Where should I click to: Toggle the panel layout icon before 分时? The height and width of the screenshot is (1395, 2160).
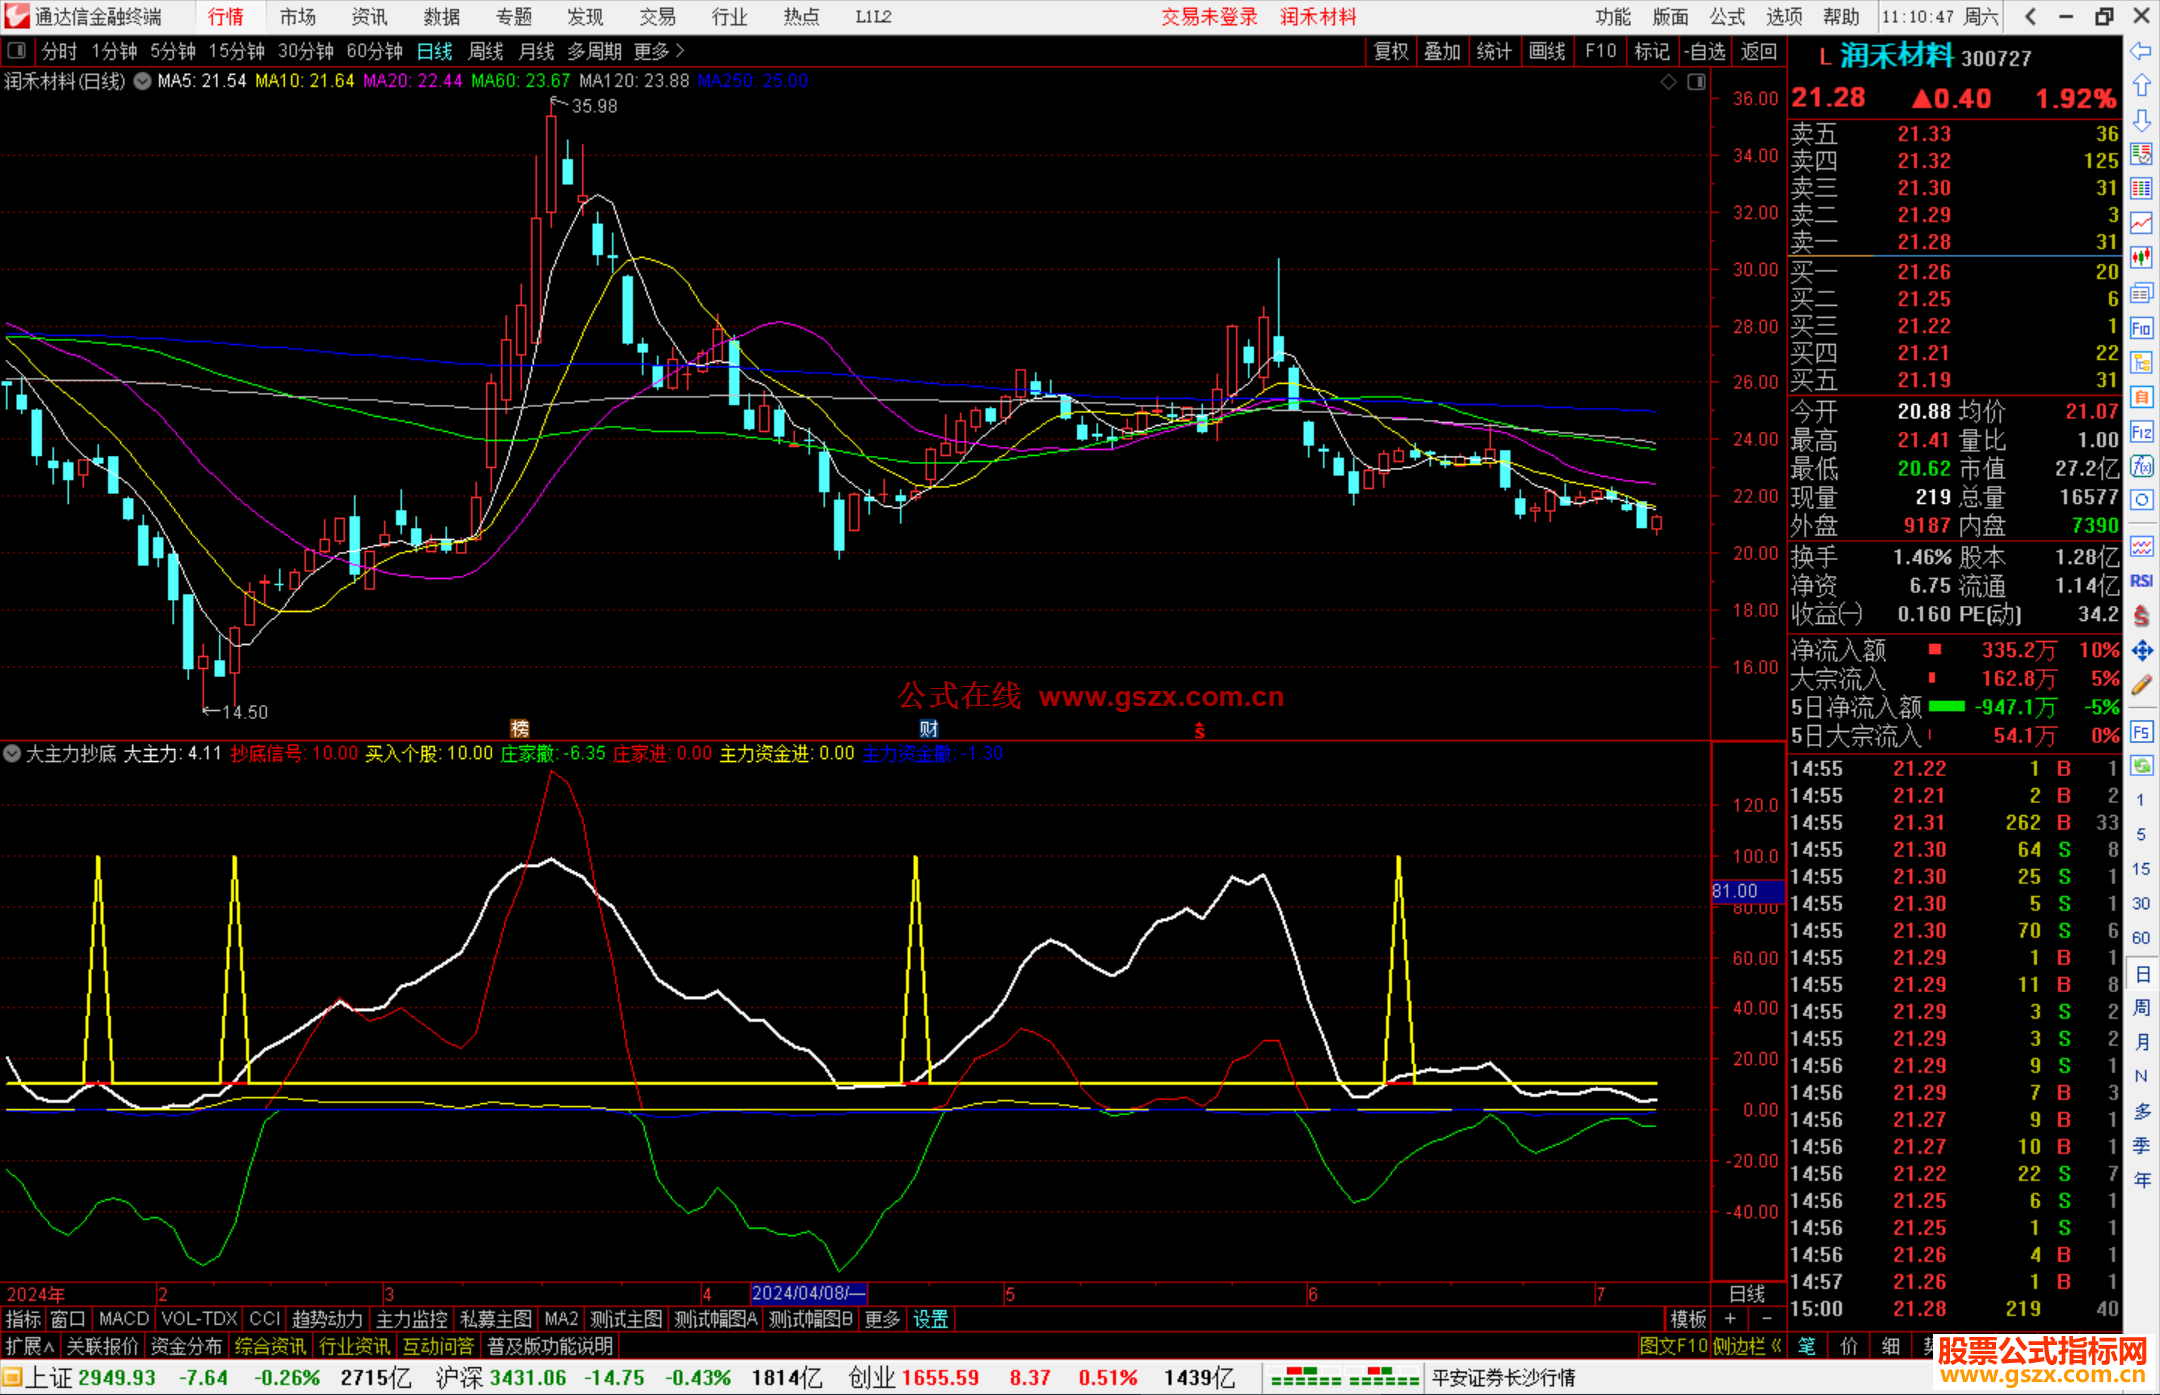[17, 50]
